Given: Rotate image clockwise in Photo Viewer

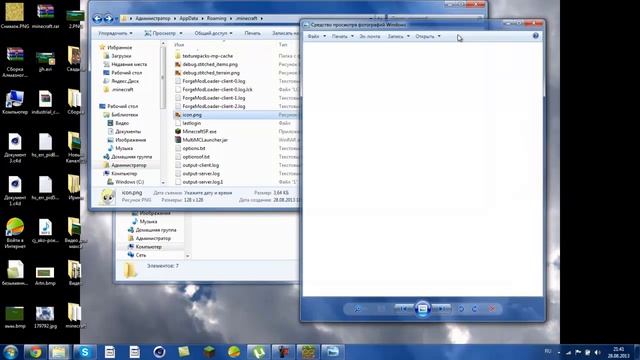Looking at the screenshot, I should 475,309.
